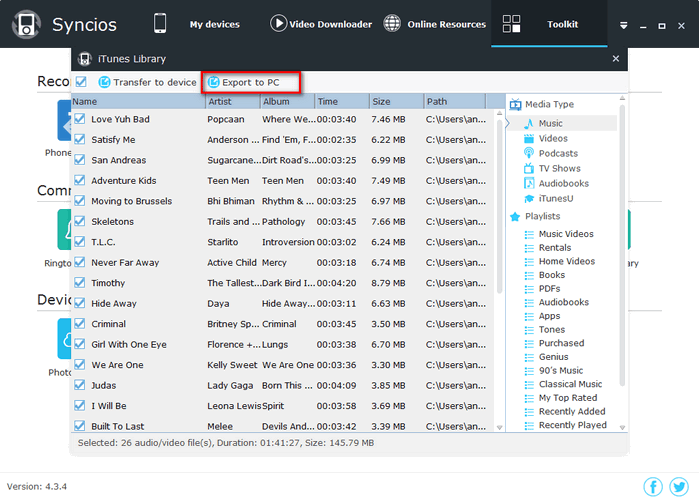Click the Transfer to device icon
Image resolution: width=699 pixels, height=502 pixels.
point(104,82)
